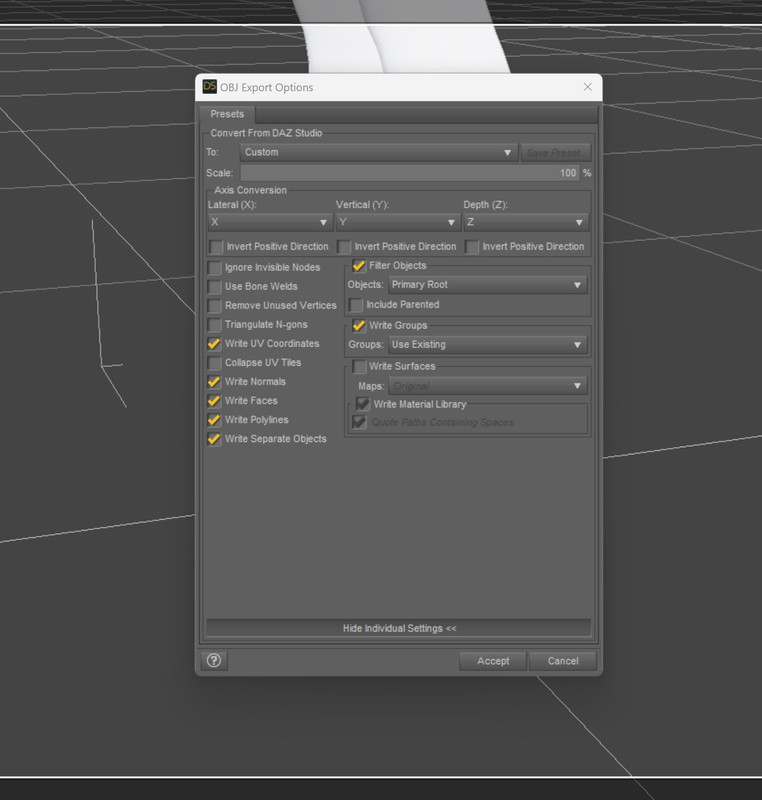Open the help question mark icon
Screen dimensions: 762x800
point(214,661)
